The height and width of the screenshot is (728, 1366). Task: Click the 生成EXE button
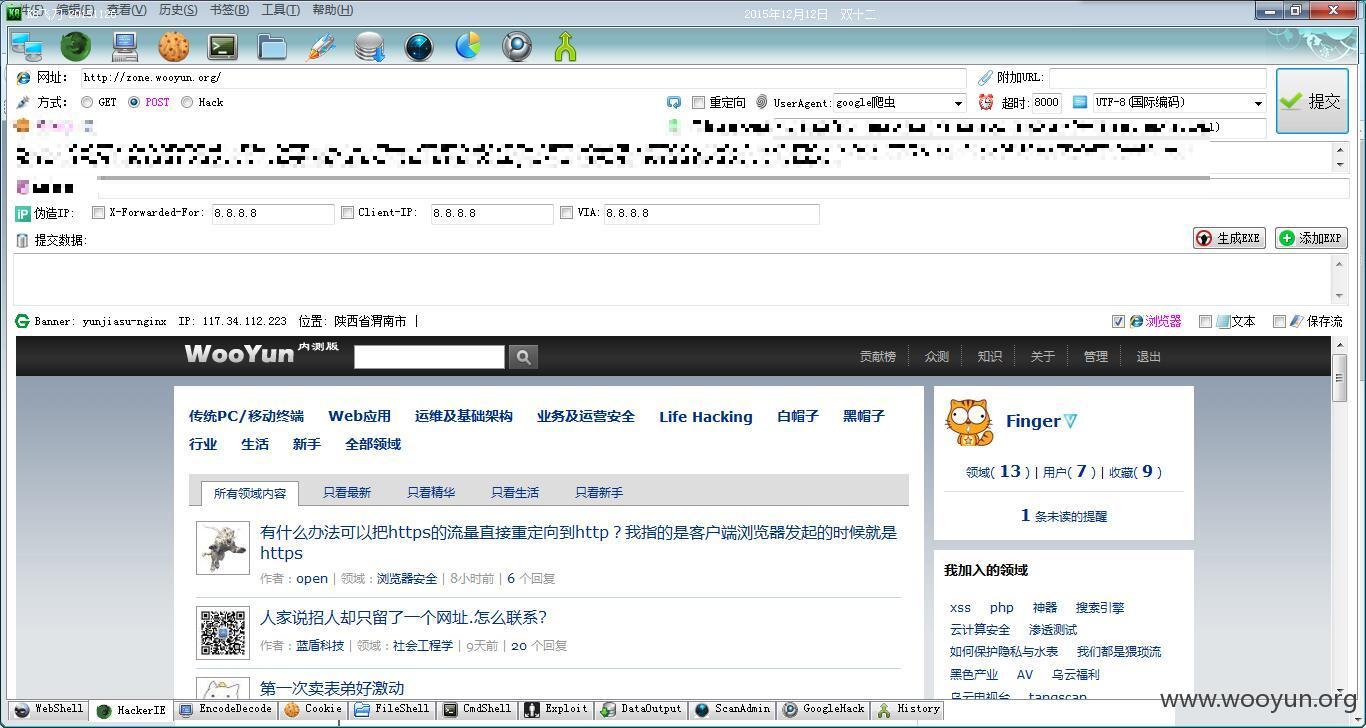coord(1229,238)
